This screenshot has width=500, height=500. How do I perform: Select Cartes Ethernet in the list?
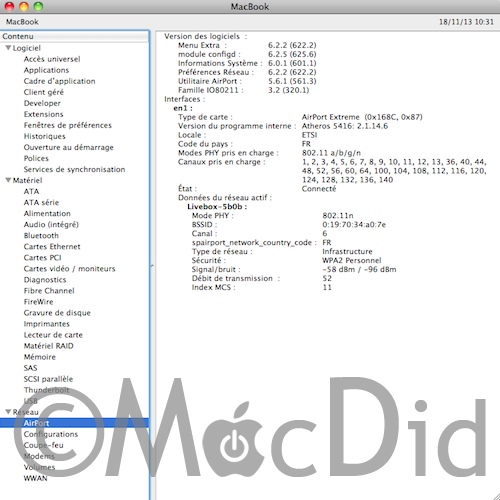click(52, 247)
